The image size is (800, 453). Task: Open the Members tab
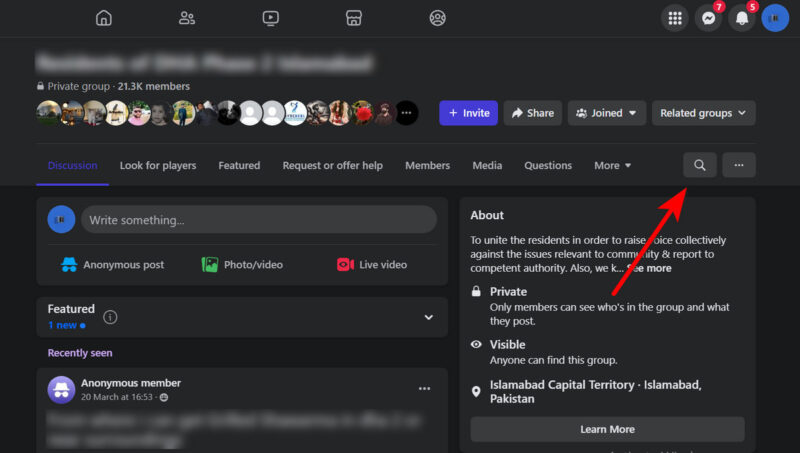pos(428,165)
